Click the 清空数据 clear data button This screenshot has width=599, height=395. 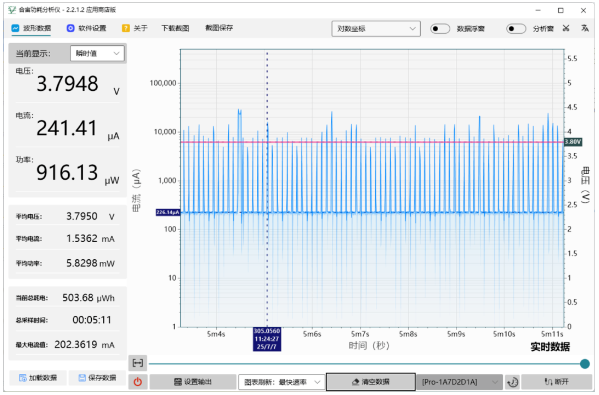point(371,382)
